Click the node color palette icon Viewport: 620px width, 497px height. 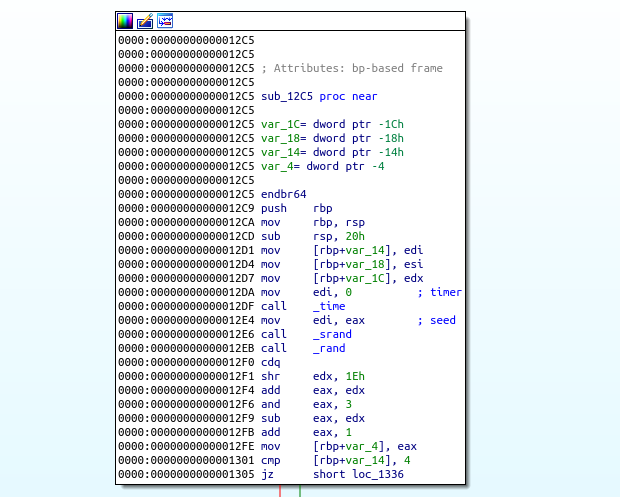coord(125,20)
